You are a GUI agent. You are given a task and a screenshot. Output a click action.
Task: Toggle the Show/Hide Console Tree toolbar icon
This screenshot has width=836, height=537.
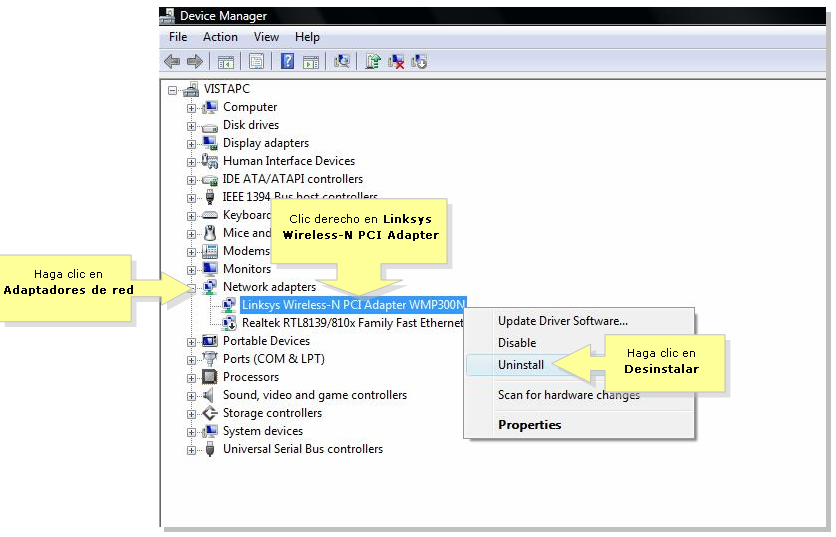(226, 62)
